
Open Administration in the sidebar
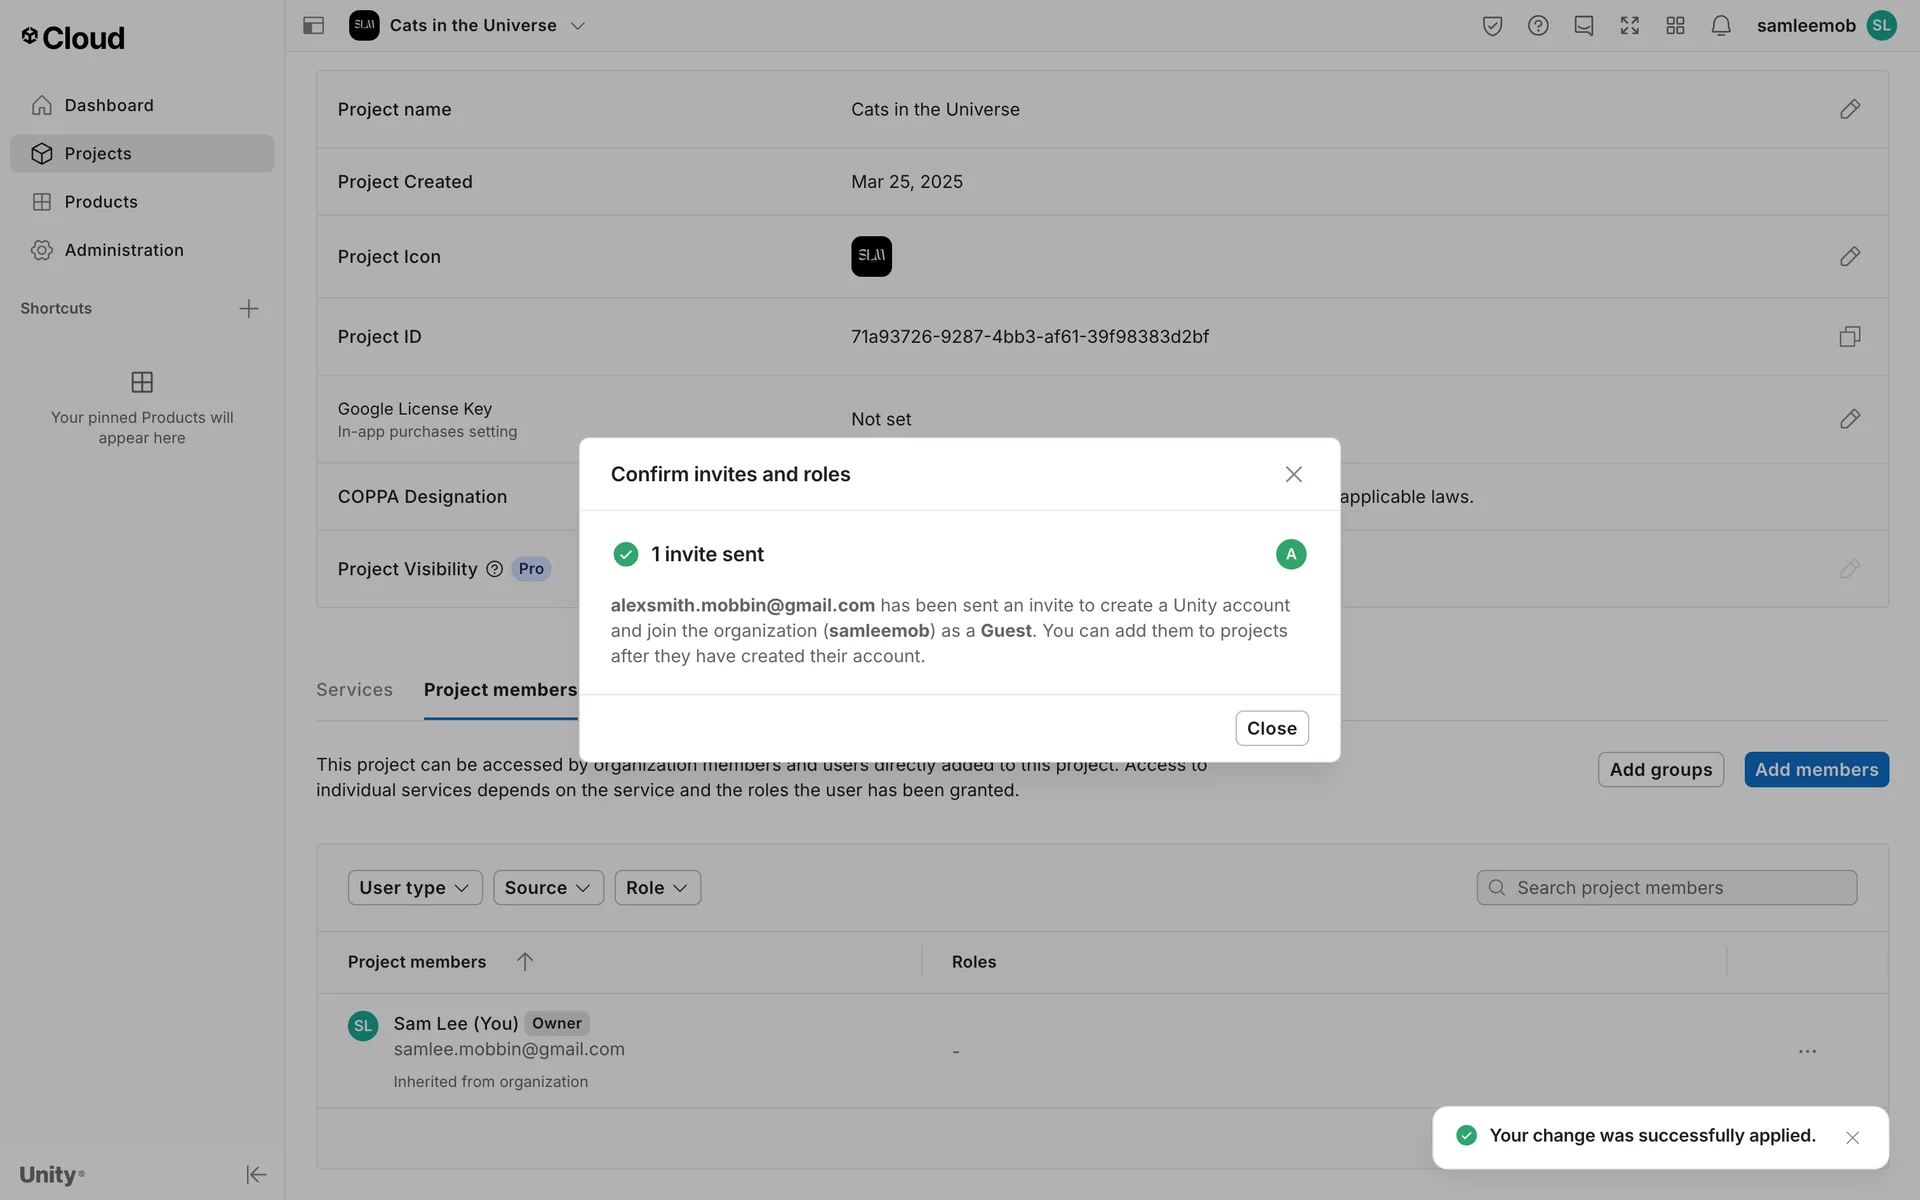(124, 250)
